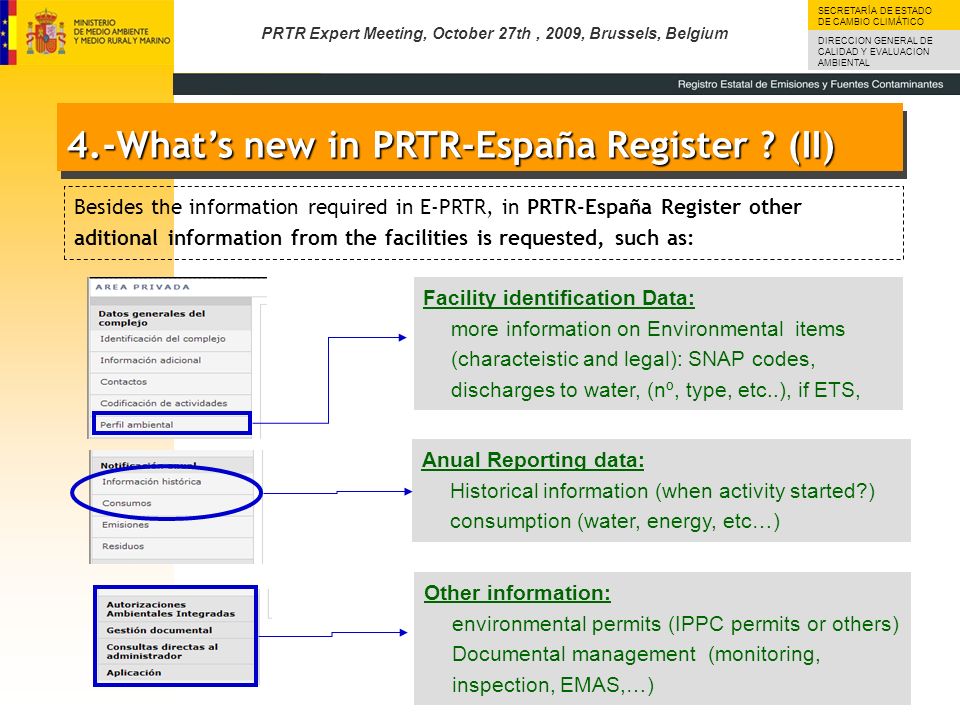Click the 'Aplicación' menu item

click(x=133, y=672)
